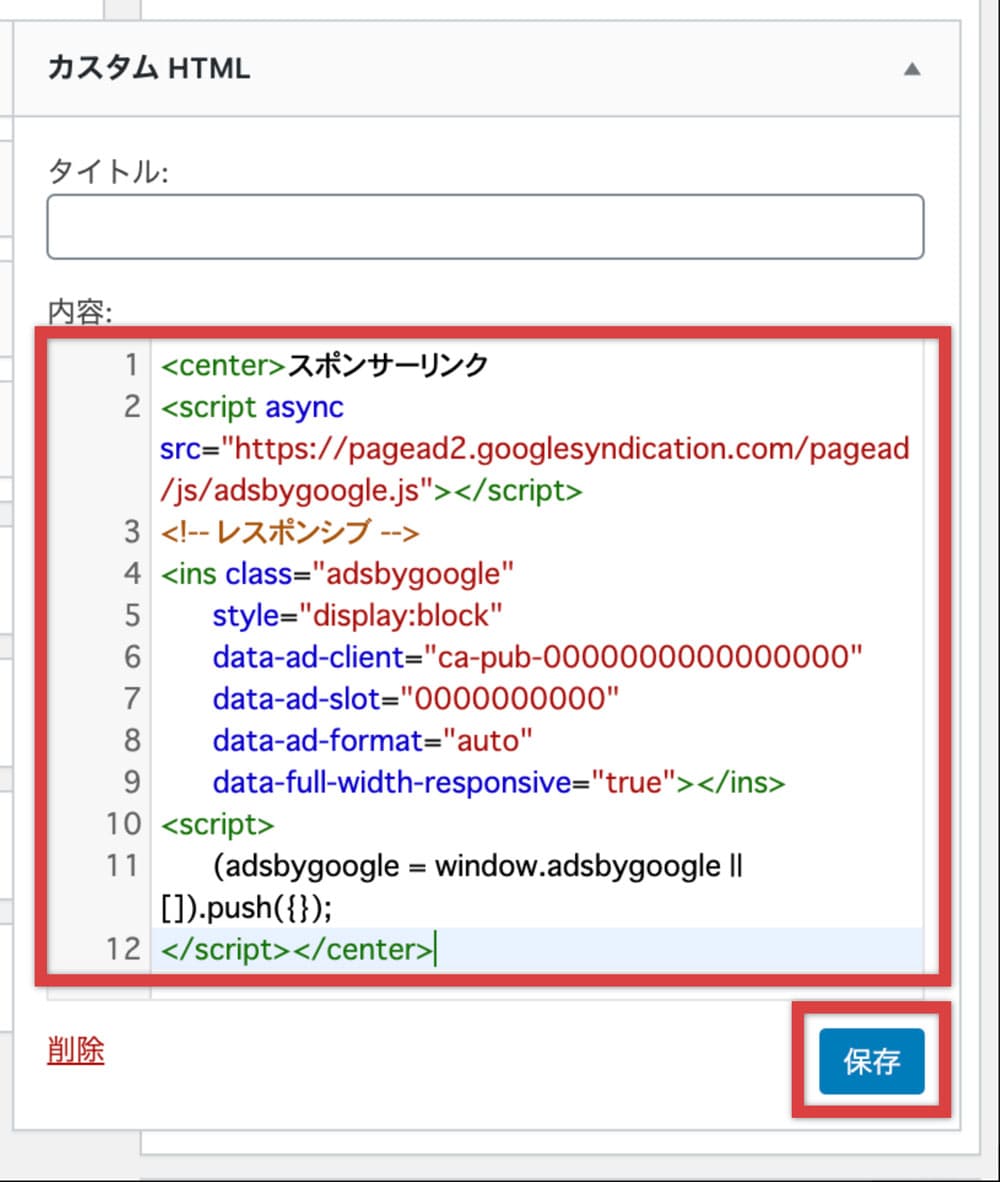Click the '[]).push({});' code line
The height and width of the screenshot is (1182, 1000).
coord(246,908)
